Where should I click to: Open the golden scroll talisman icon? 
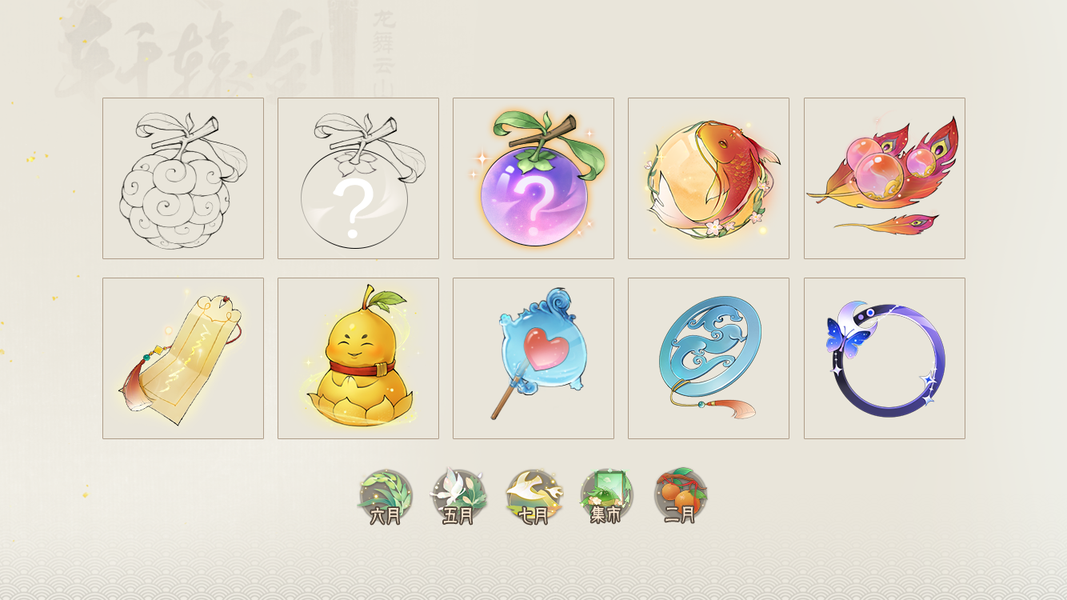(183, 358)
